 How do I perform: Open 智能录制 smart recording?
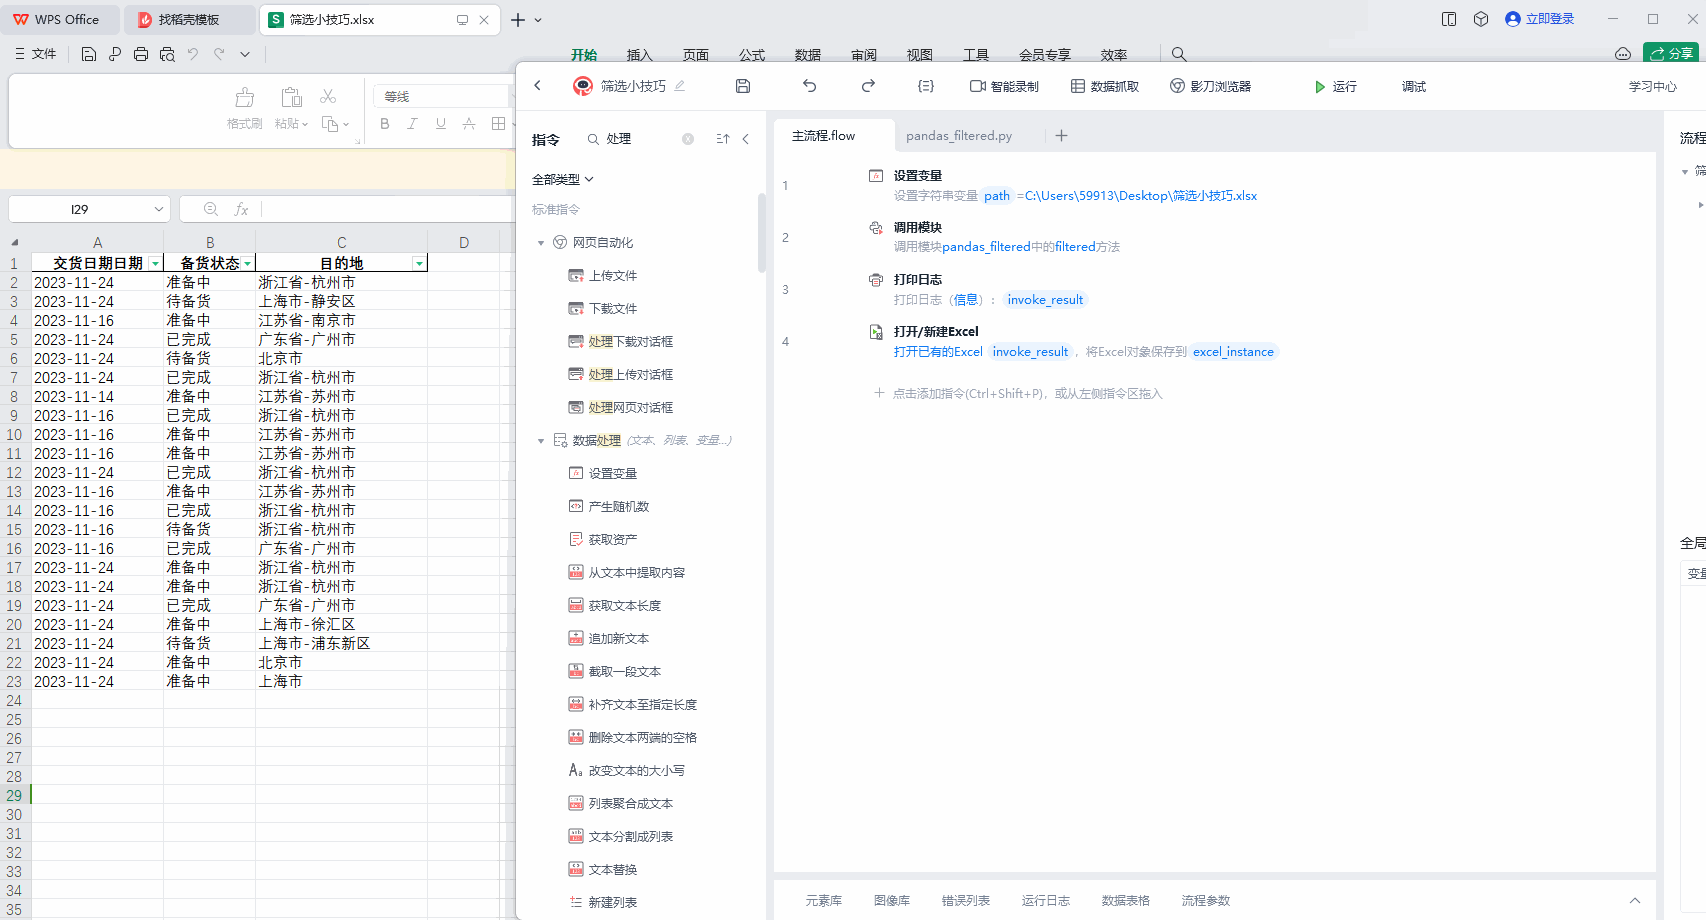pyautogui.click(x=1004, y=87)
